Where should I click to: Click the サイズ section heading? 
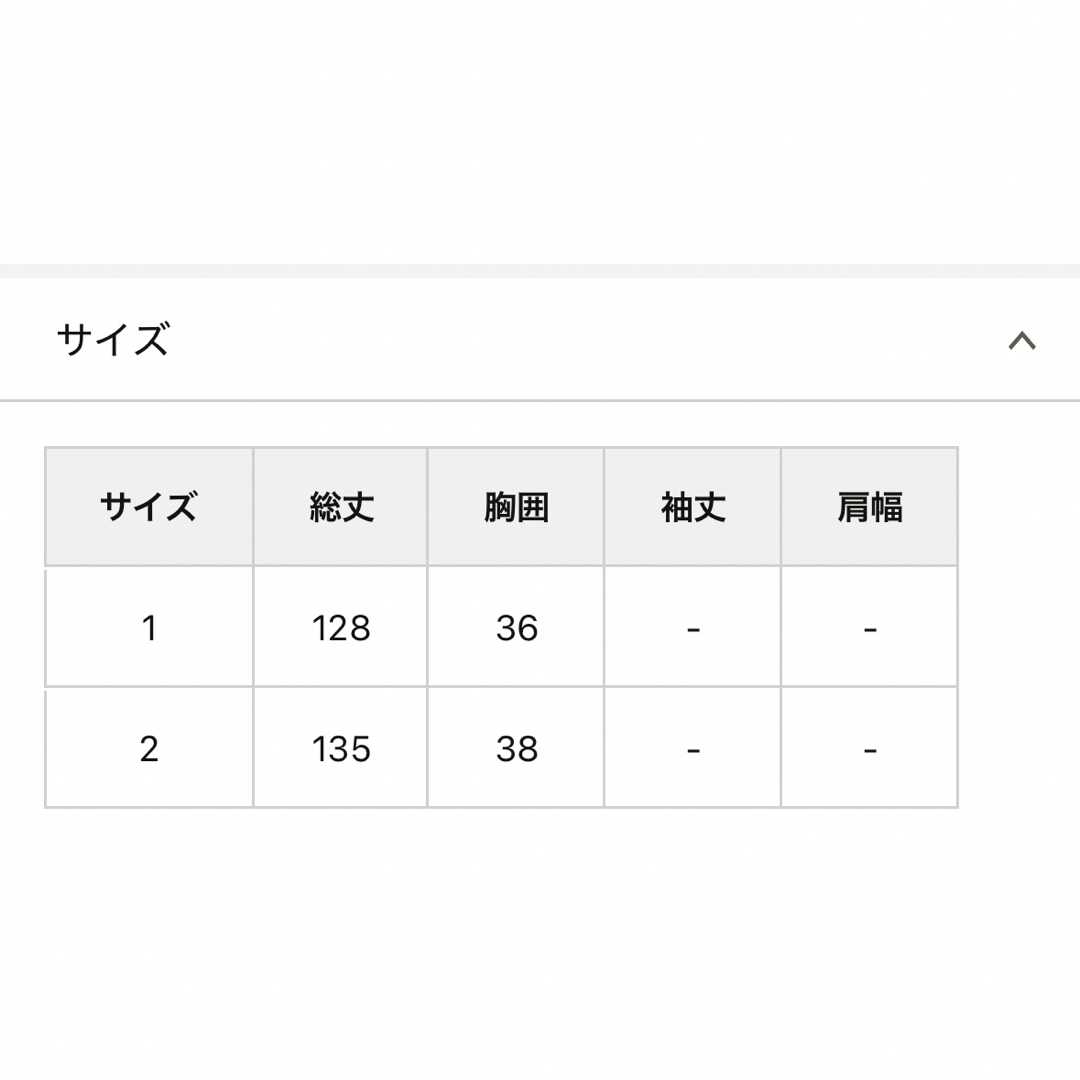(113, 340)
